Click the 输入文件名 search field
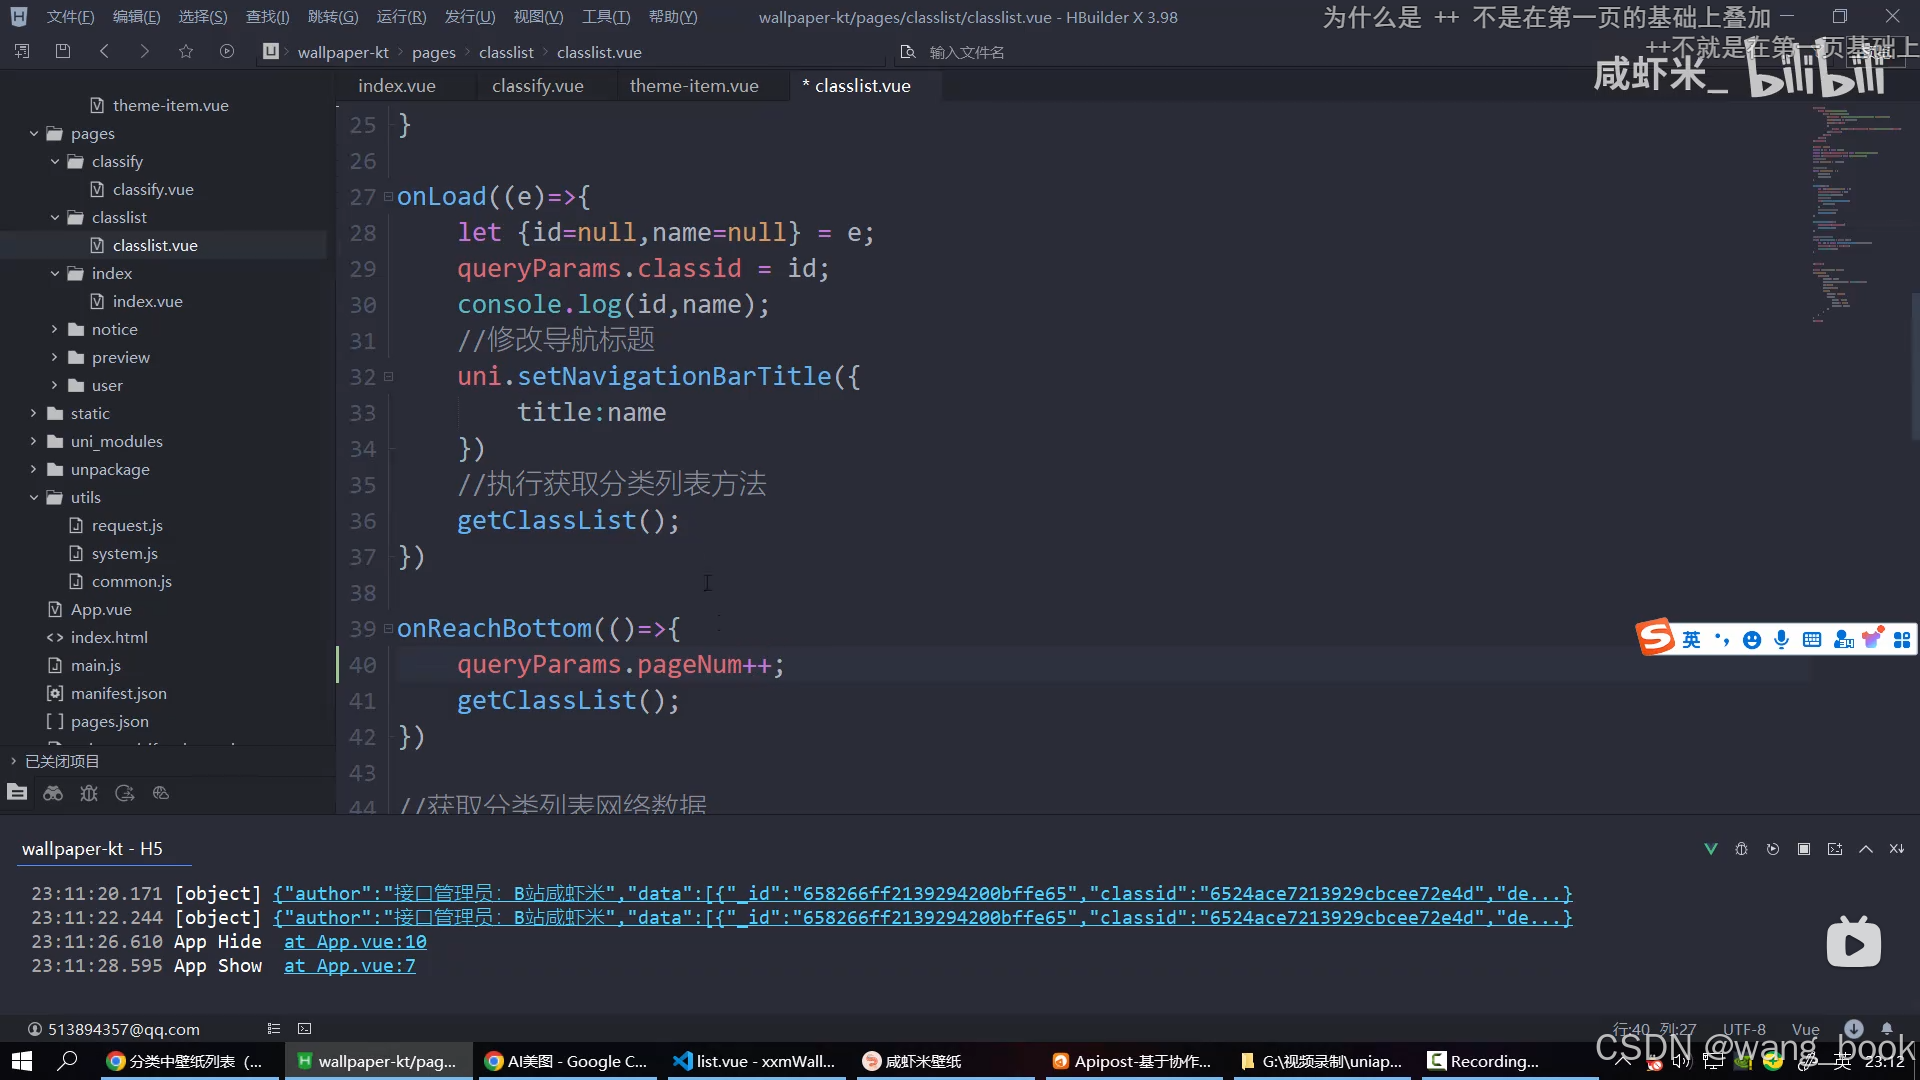The height and width of the screenshot is (1080, 1920). click(x=966, y=52)
